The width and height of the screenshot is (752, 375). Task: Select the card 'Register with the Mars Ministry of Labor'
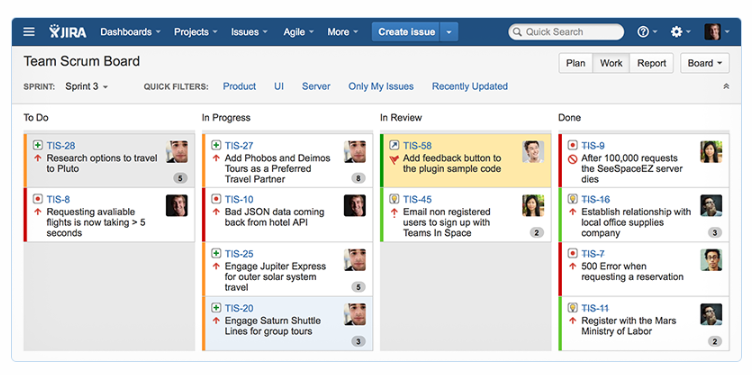644,324
